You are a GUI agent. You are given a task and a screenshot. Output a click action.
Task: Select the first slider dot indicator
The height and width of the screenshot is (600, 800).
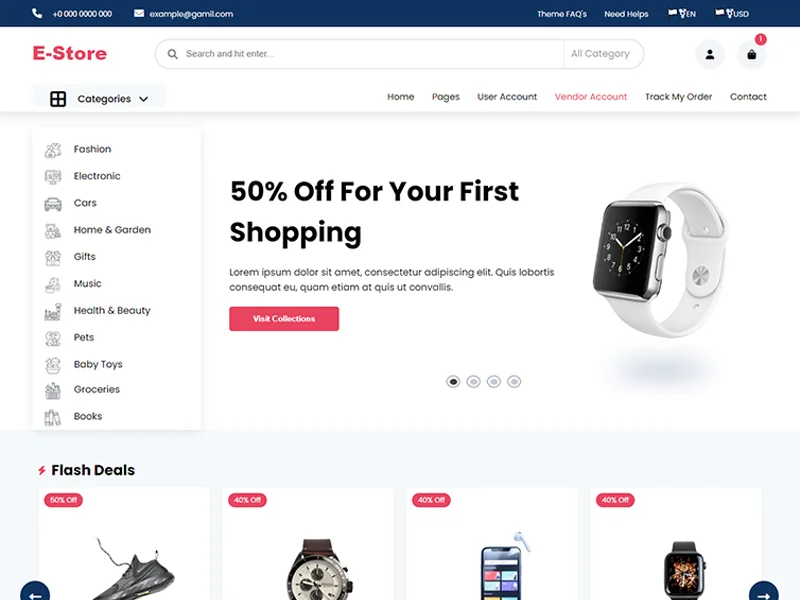click(x=453, y=382)
